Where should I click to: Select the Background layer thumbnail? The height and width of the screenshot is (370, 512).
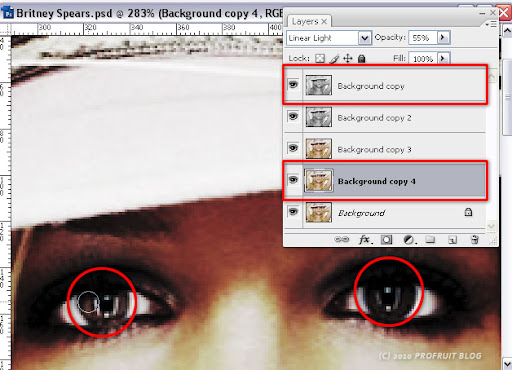pos(319,212)
